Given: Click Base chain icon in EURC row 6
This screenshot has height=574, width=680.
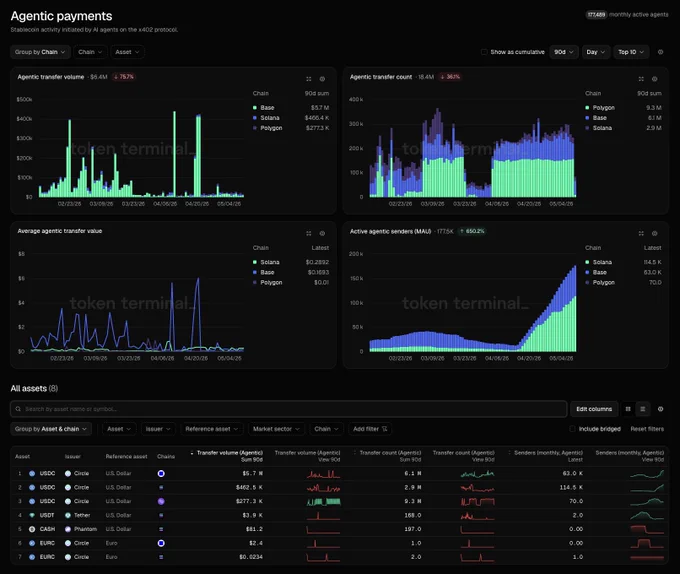Looking at the screenshot, I should coord(161,543).
